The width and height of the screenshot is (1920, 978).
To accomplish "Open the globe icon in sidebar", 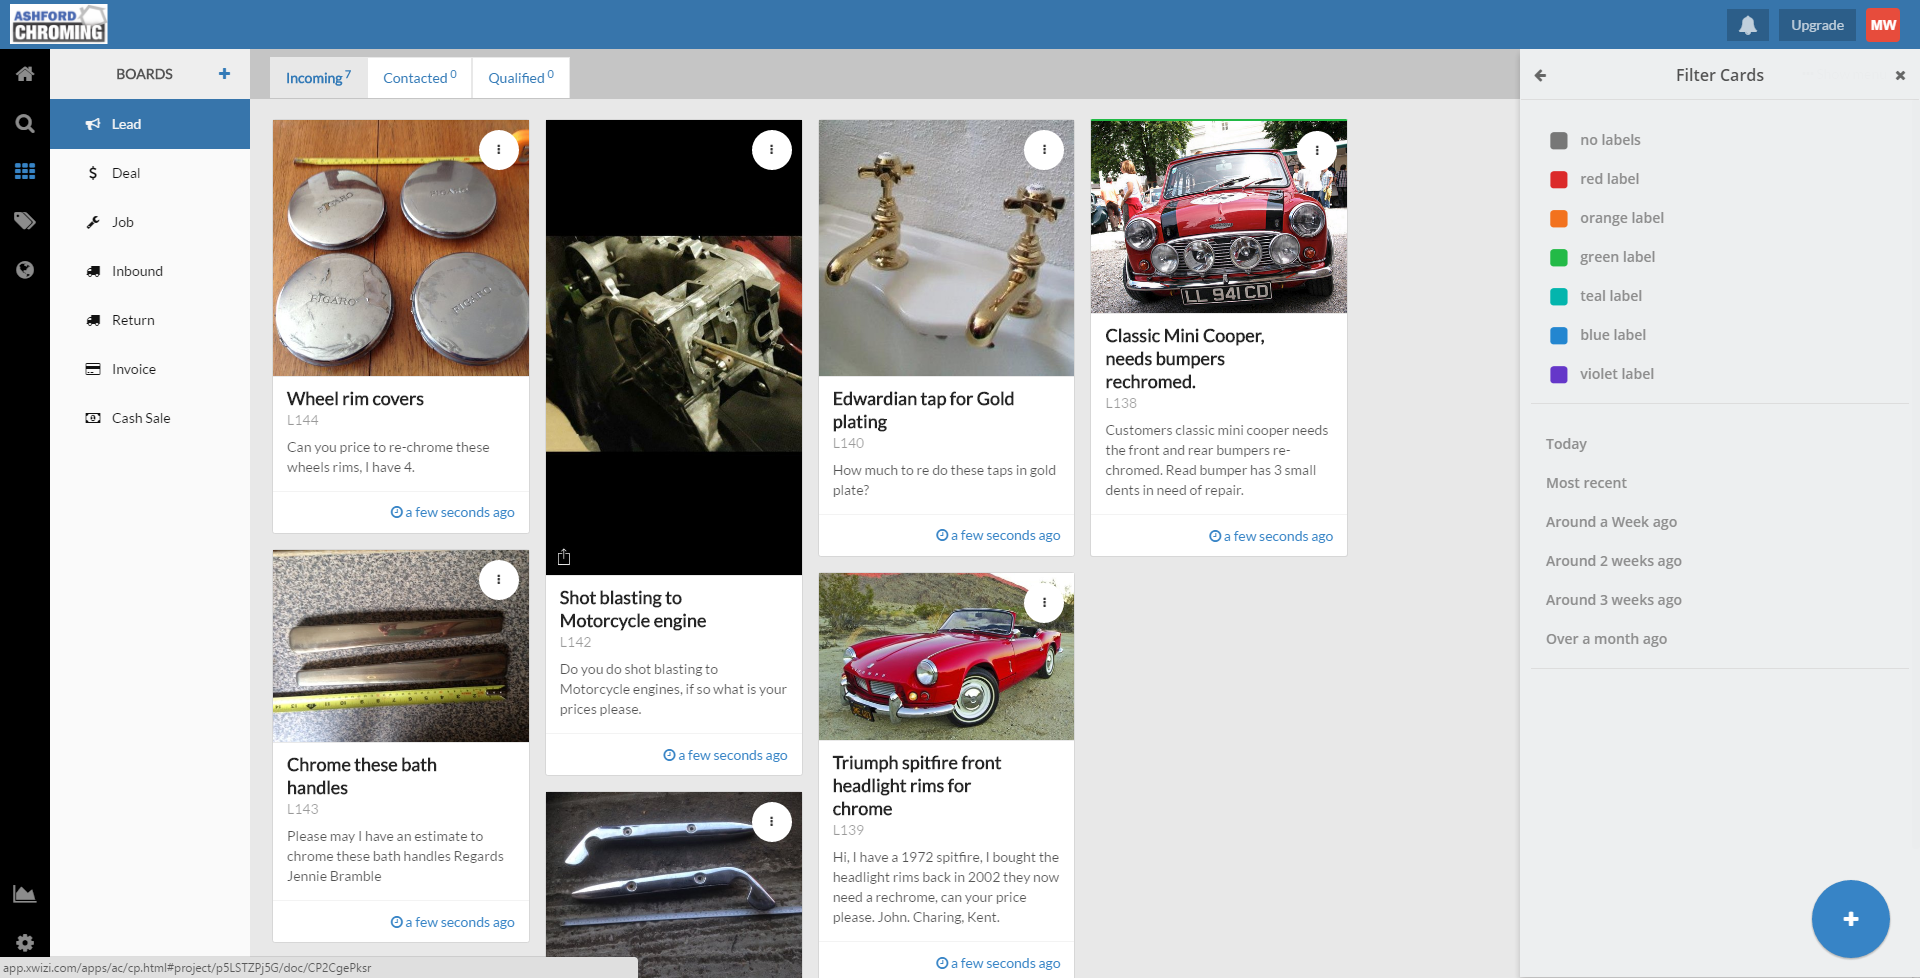I will click(25, 270).
